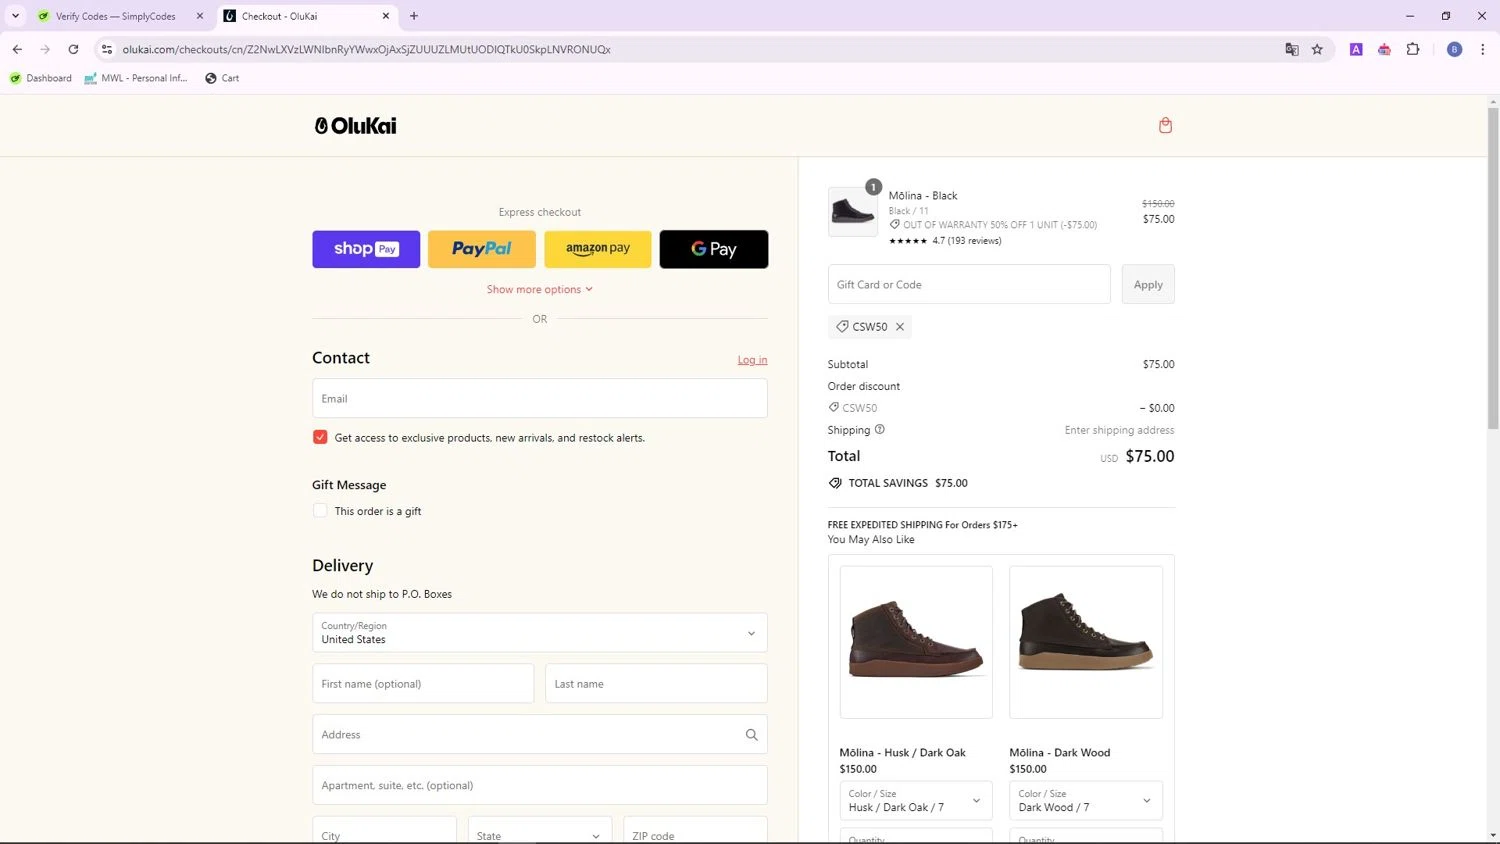Click the Mōlina Dark Wood boot image
The width and height of the screenshot is (1500, 844).
coord(1086,642)
